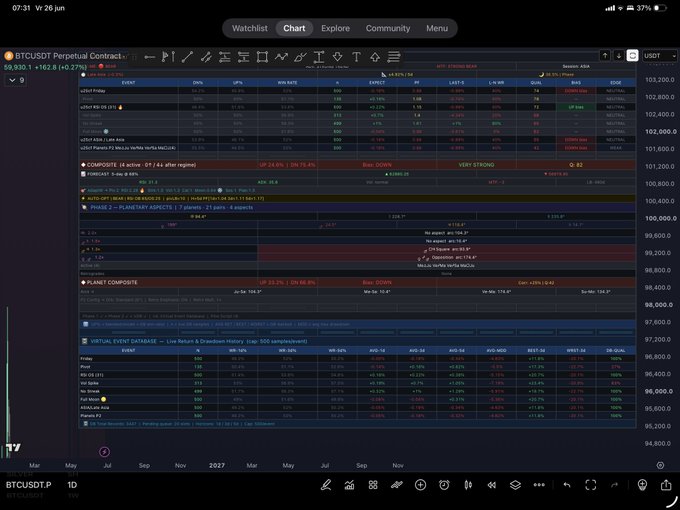Select the path polyline tool

[281, 57]
